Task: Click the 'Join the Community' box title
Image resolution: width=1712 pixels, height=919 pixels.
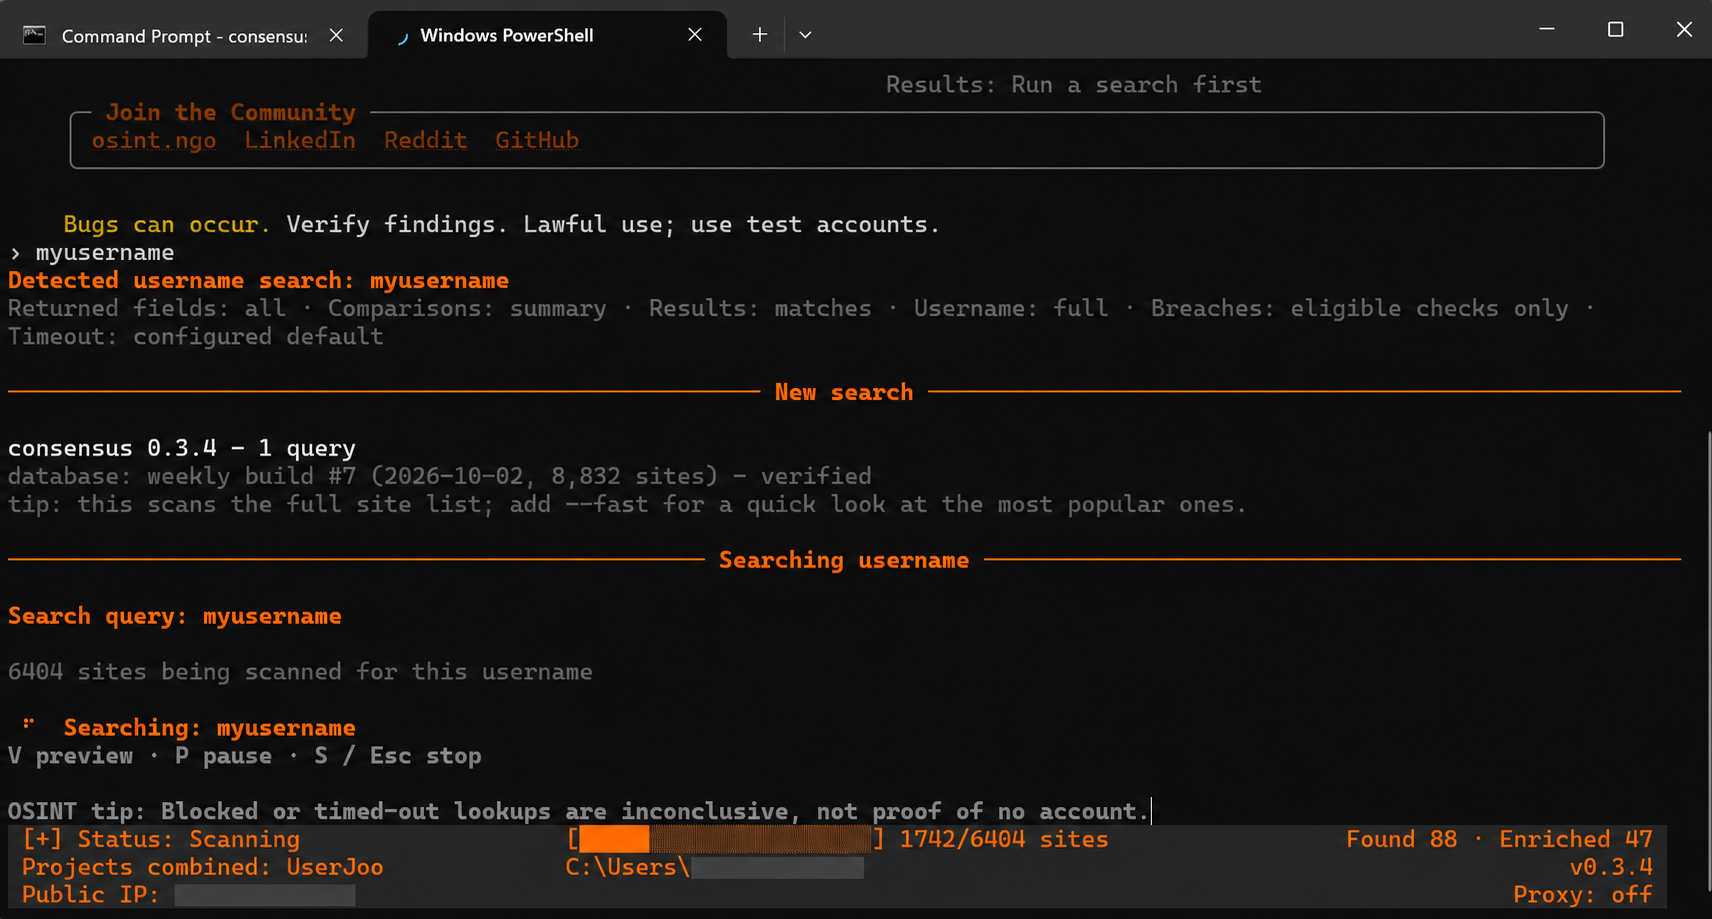Action: (231, 112)
